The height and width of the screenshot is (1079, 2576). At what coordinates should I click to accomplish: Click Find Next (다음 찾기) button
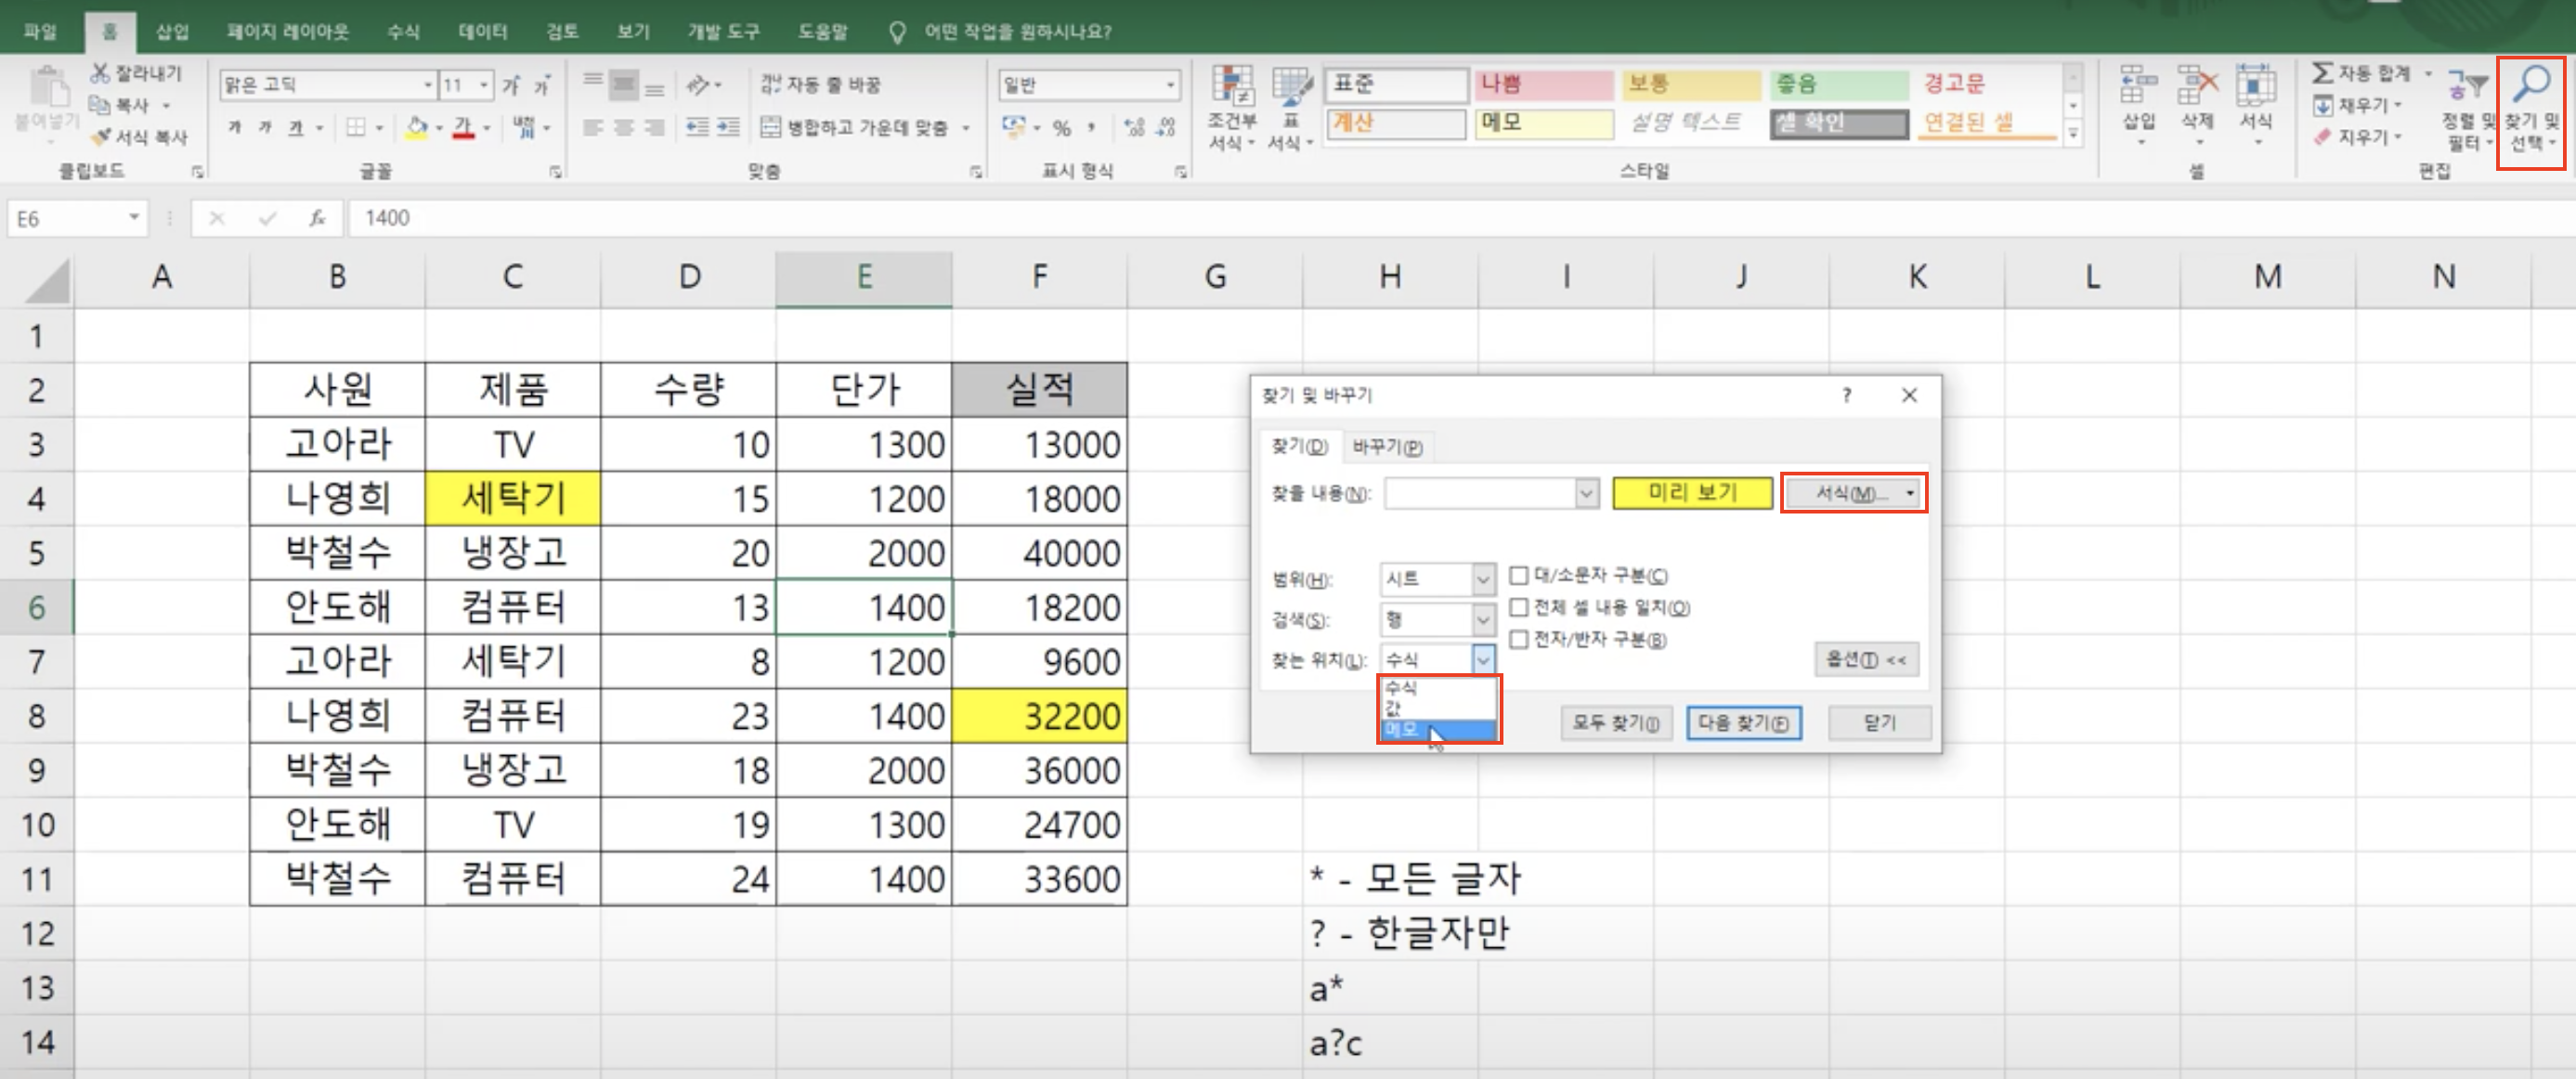tap(1743, 723)
